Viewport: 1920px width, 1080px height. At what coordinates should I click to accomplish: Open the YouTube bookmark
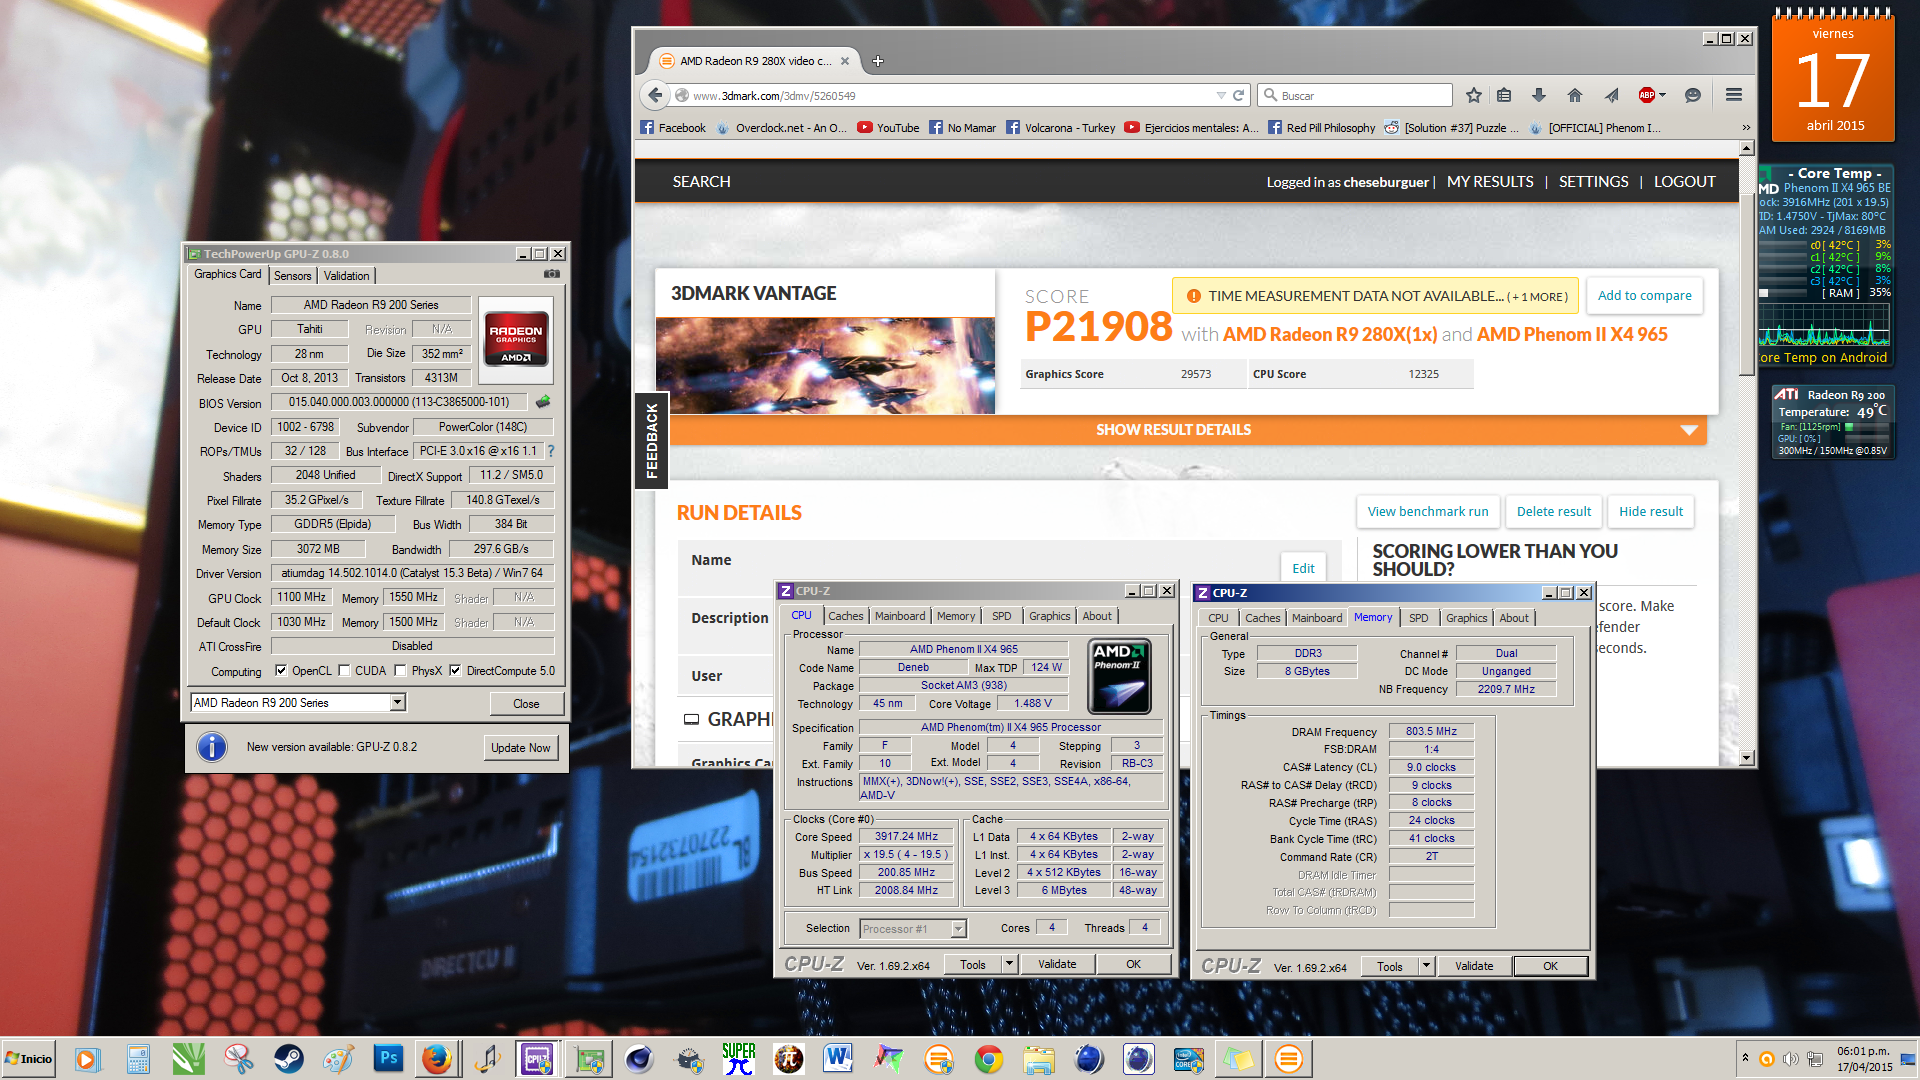tap(888, 128)
